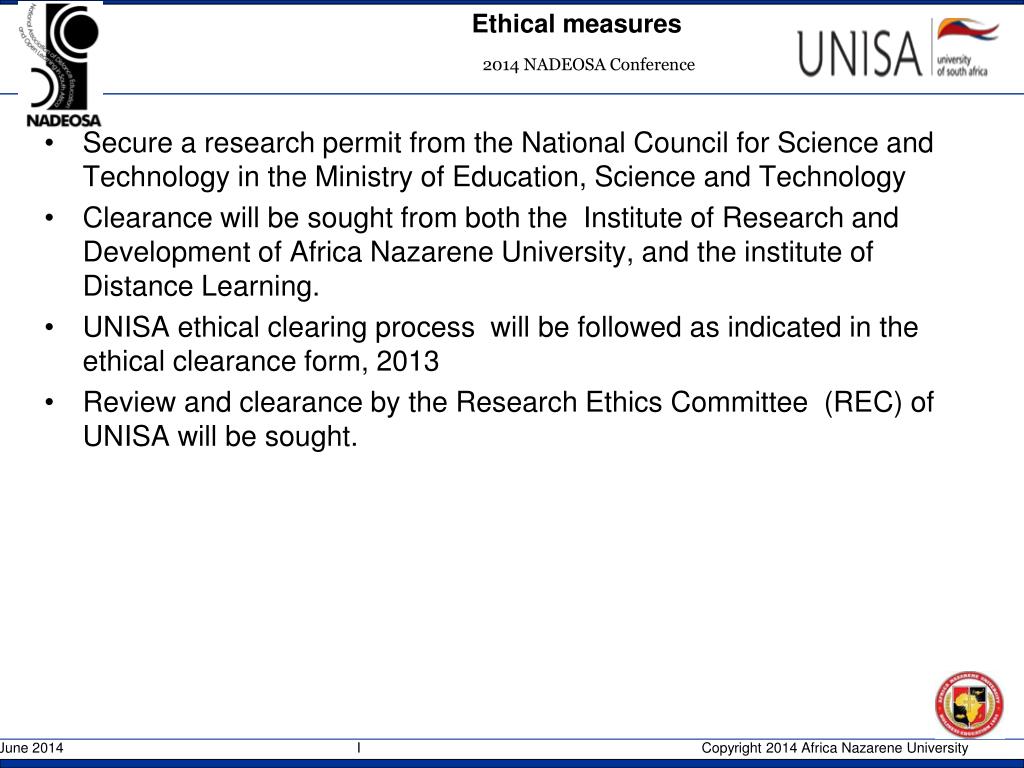Click the 'university of south africa' tagline
Screen dimensions: 1024x768
tap(962, 65)
